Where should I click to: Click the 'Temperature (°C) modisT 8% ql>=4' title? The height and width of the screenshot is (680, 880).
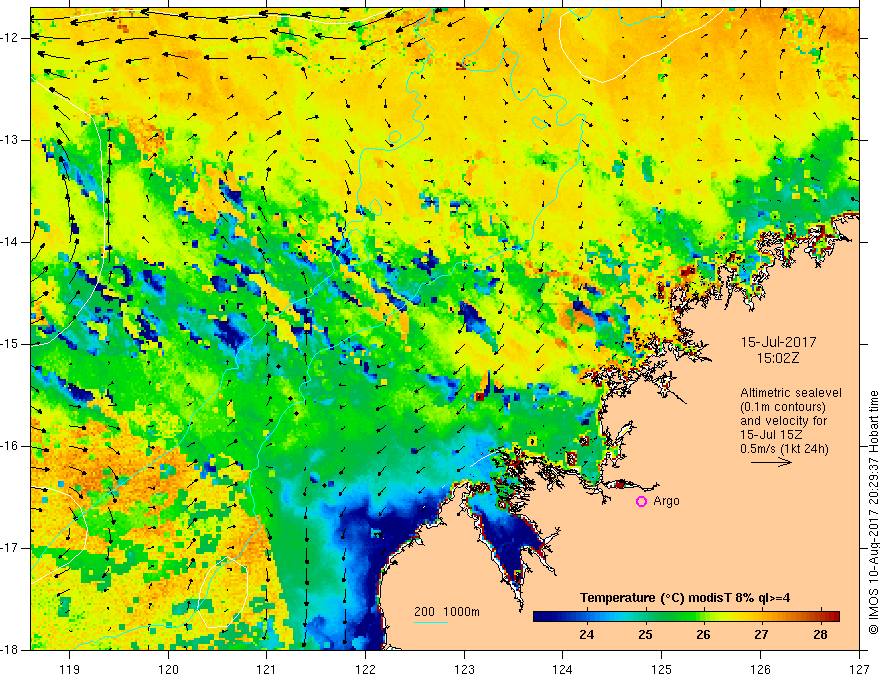[x=685, y=598]
